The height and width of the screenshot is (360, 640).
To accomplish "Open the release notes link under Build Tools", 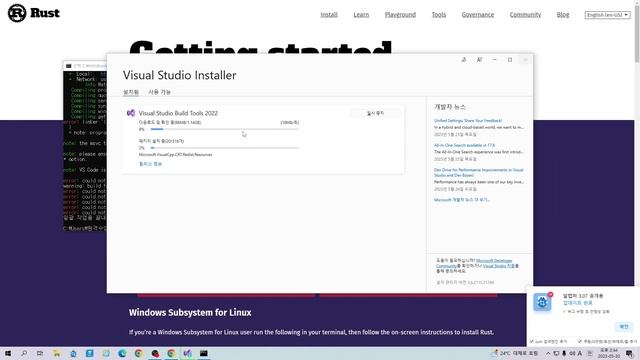I will pyautogui.click(x=150, y=164).
